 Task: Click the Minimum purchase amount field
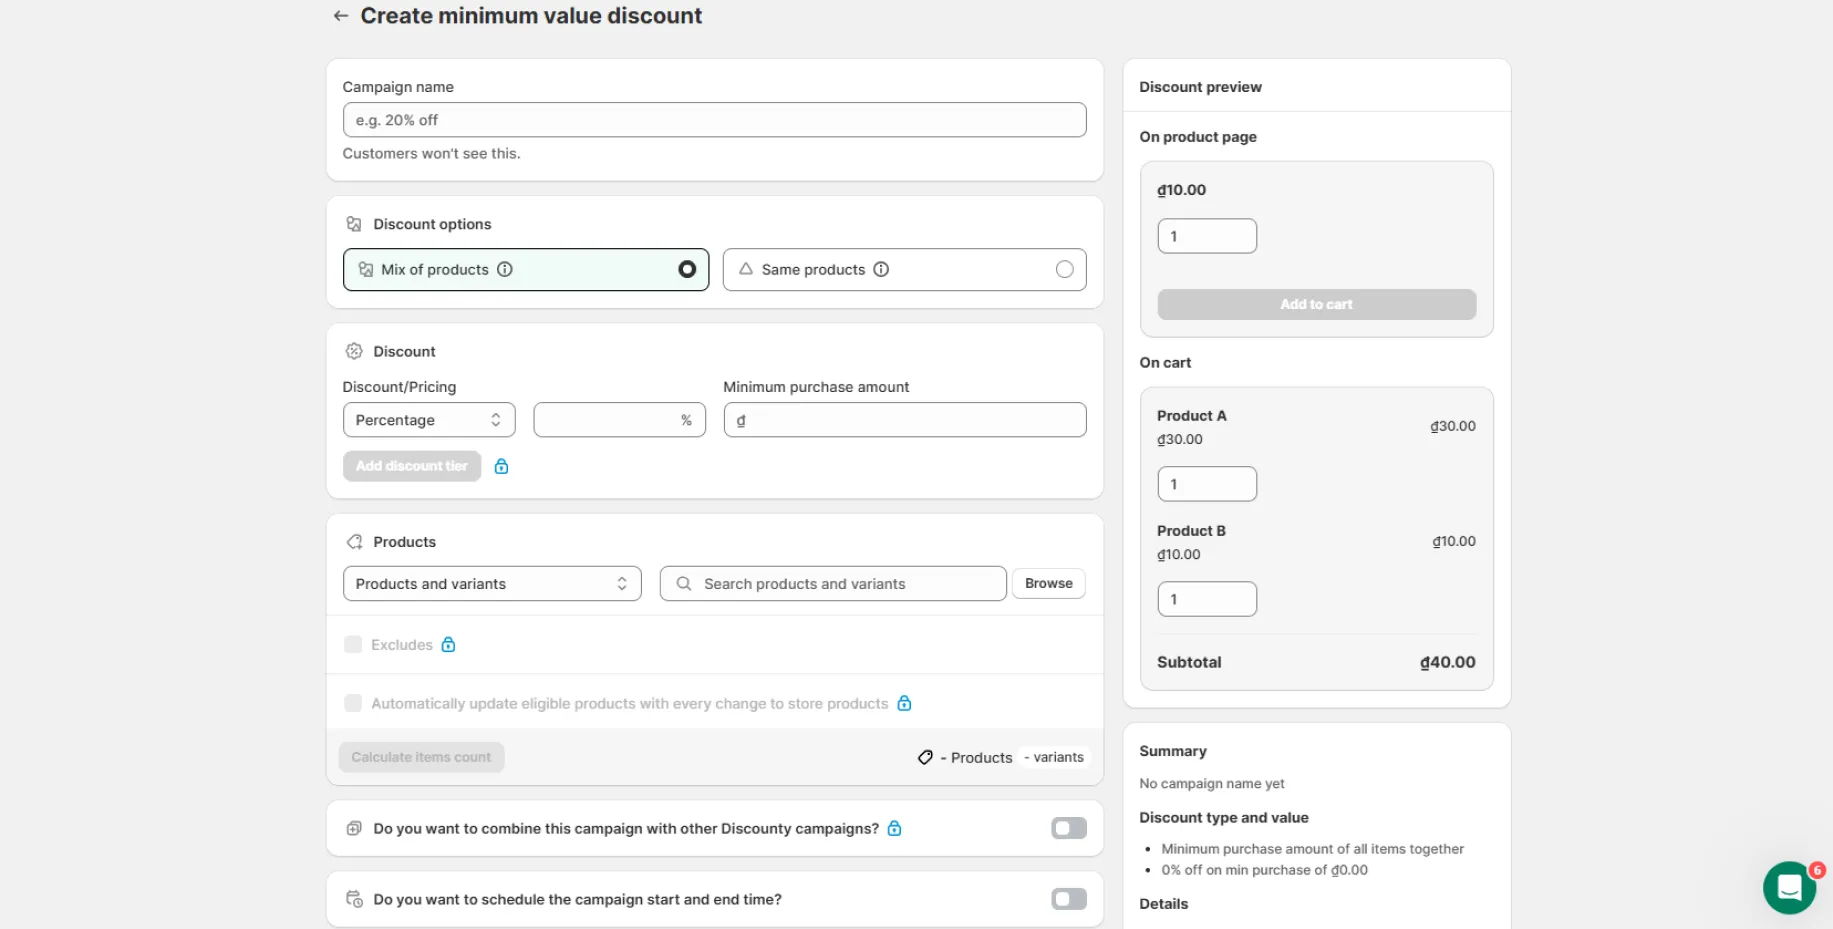[905, 420]
